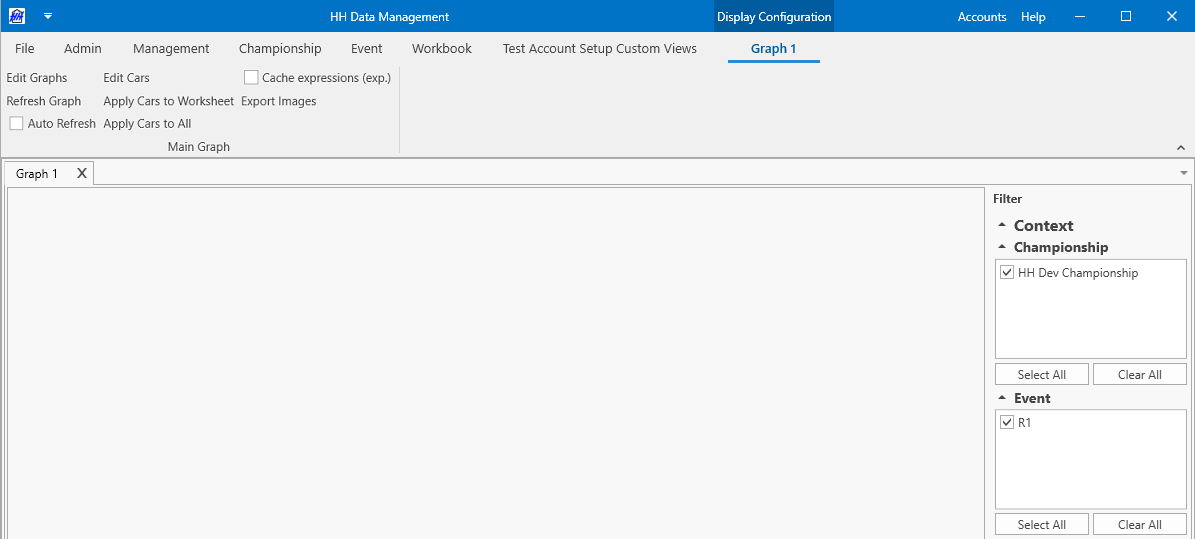The height and width of the screenshot is (539, 1195).
Task: Click Refresh Graph command
Action: [43, 101]
